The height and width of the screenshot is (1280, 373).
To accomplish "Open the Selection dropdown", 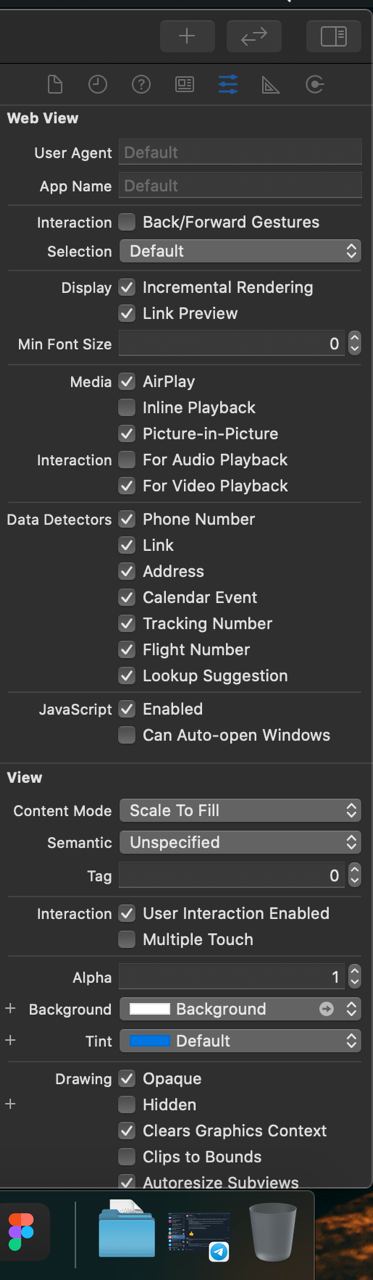I will pyautogui.click(x=240, y=251).
